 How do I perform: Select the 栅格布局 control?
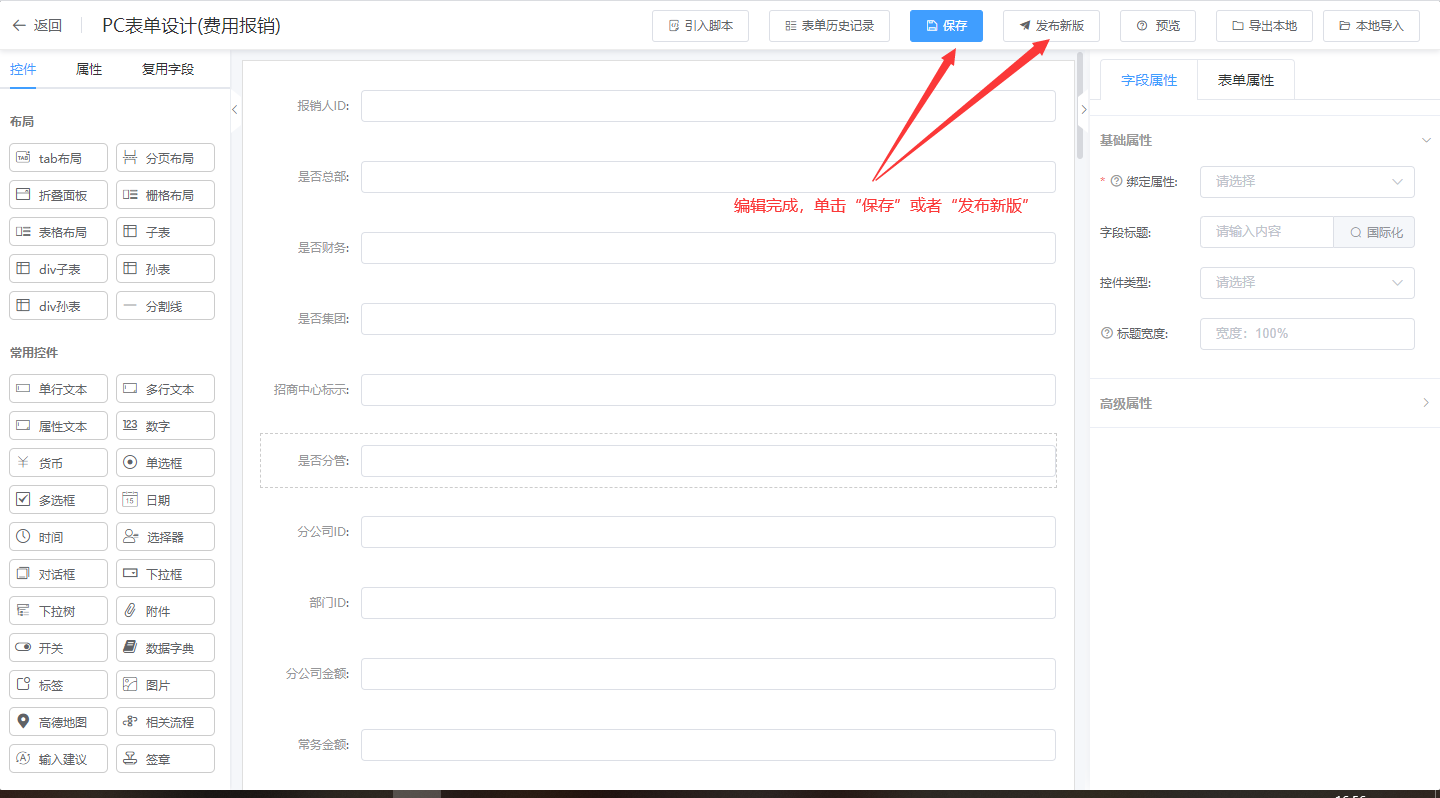pos(166,195)
